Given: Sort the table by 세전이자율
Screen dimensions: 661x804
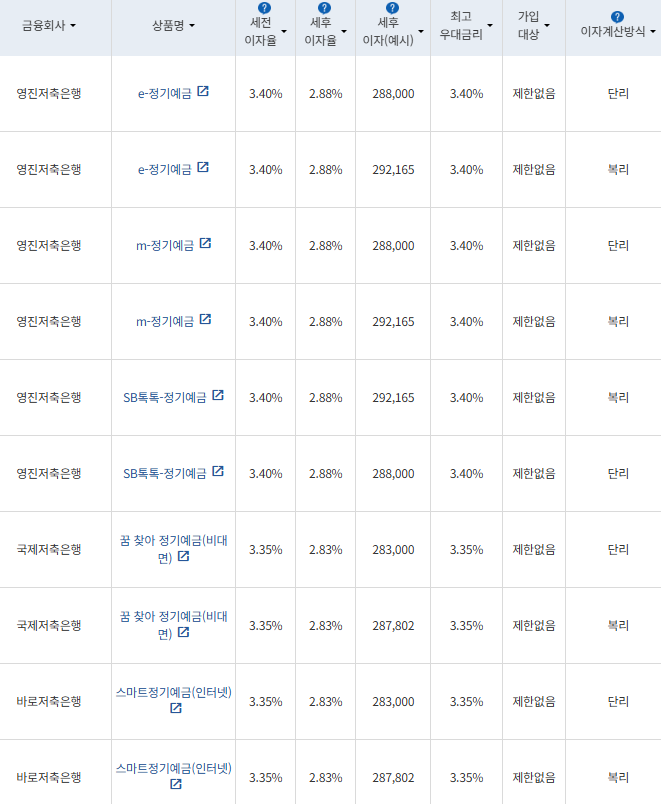Looking at the screenshot, I should pyautogui.click(x=283, y=29).
